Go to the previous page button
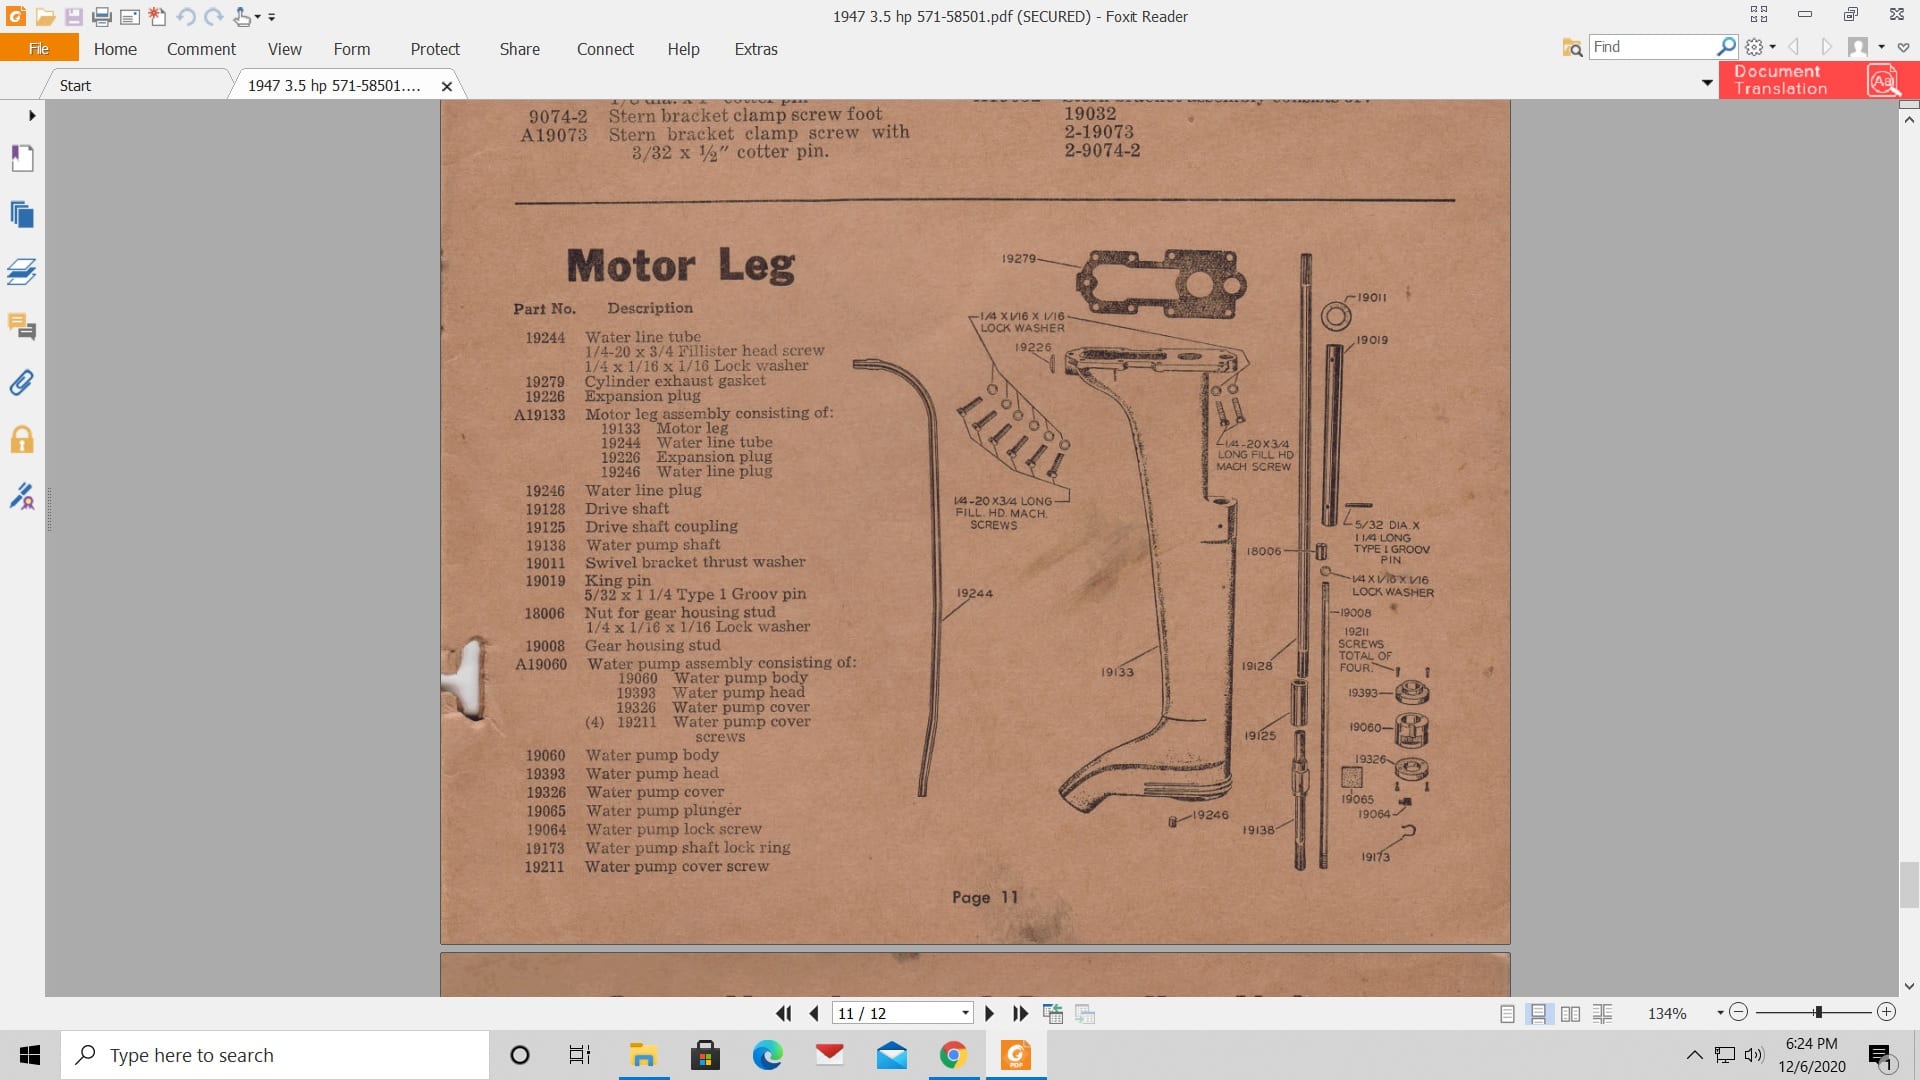 [814, 1013]
